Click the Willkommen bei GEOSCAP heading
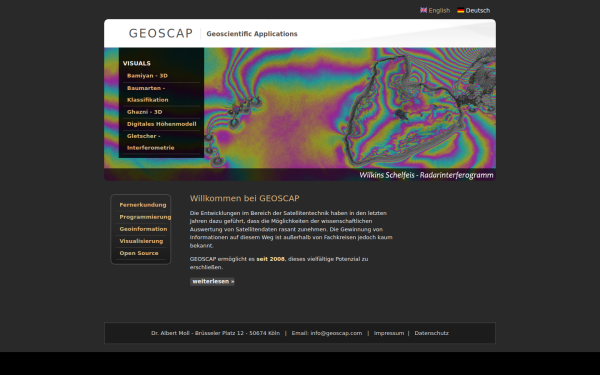This screenshot has width=600, height=375. [245, 198]
